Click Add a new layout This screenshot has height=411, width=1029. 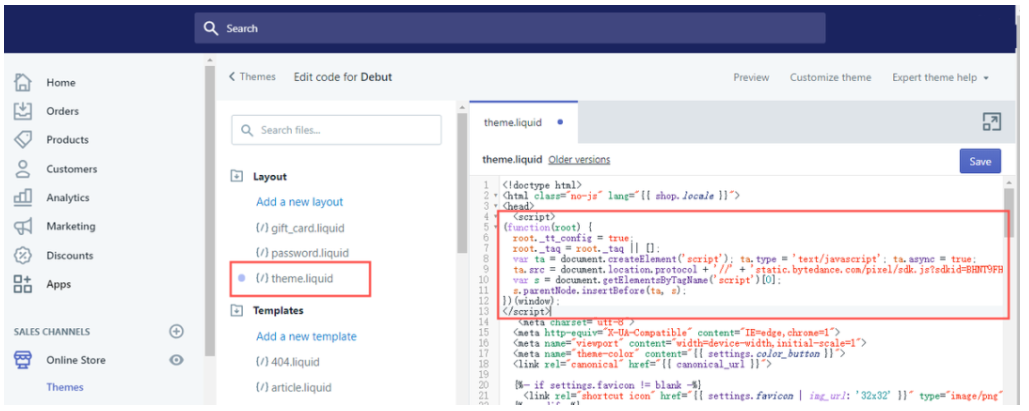point(299,202)
